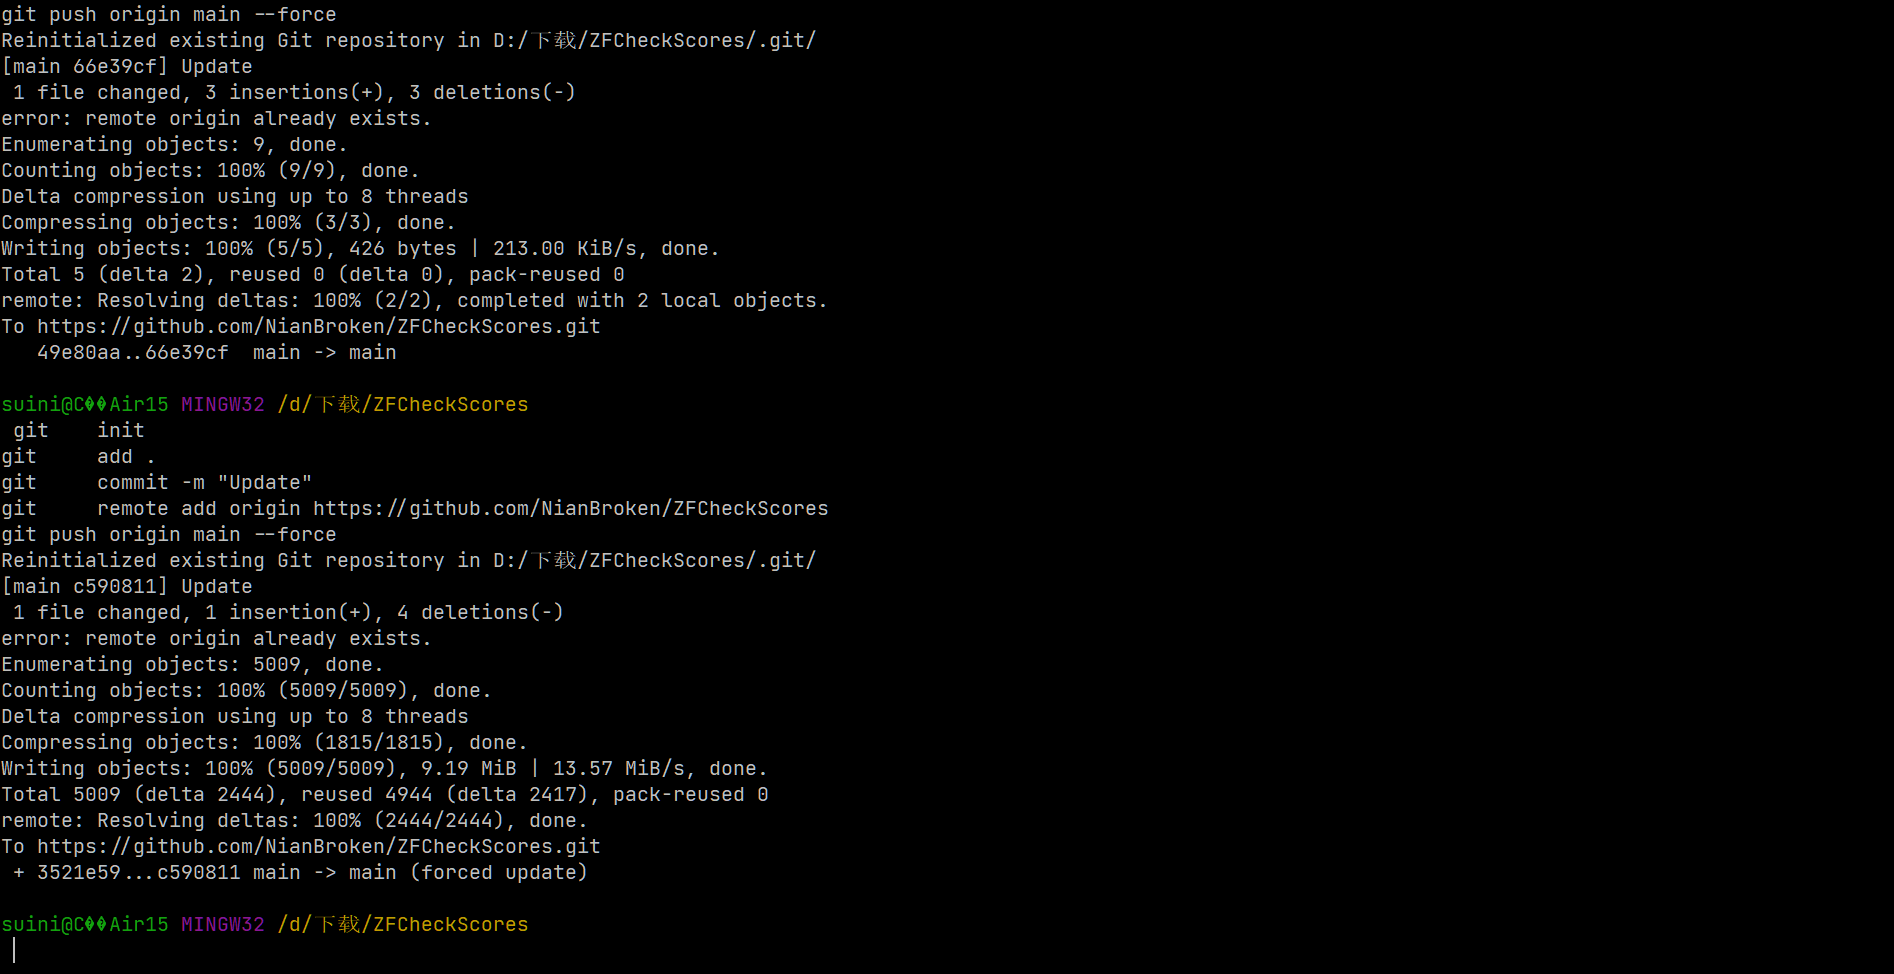1894x974 pixels.
Task: Click the 'Enumerating objects: 5009' line
Action: 193,664
